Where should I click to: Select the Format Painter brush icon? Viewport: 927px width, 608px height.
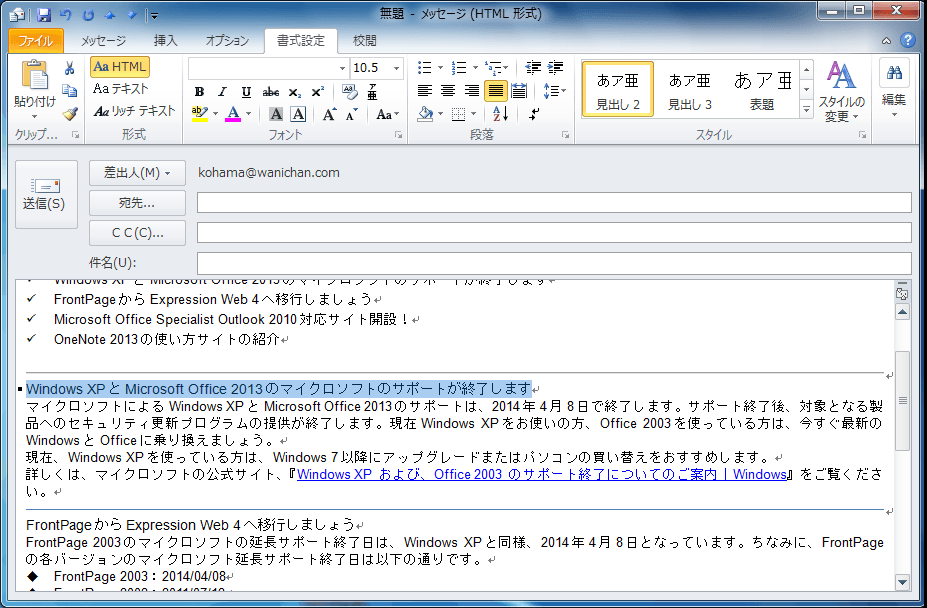tap(70, 112)
